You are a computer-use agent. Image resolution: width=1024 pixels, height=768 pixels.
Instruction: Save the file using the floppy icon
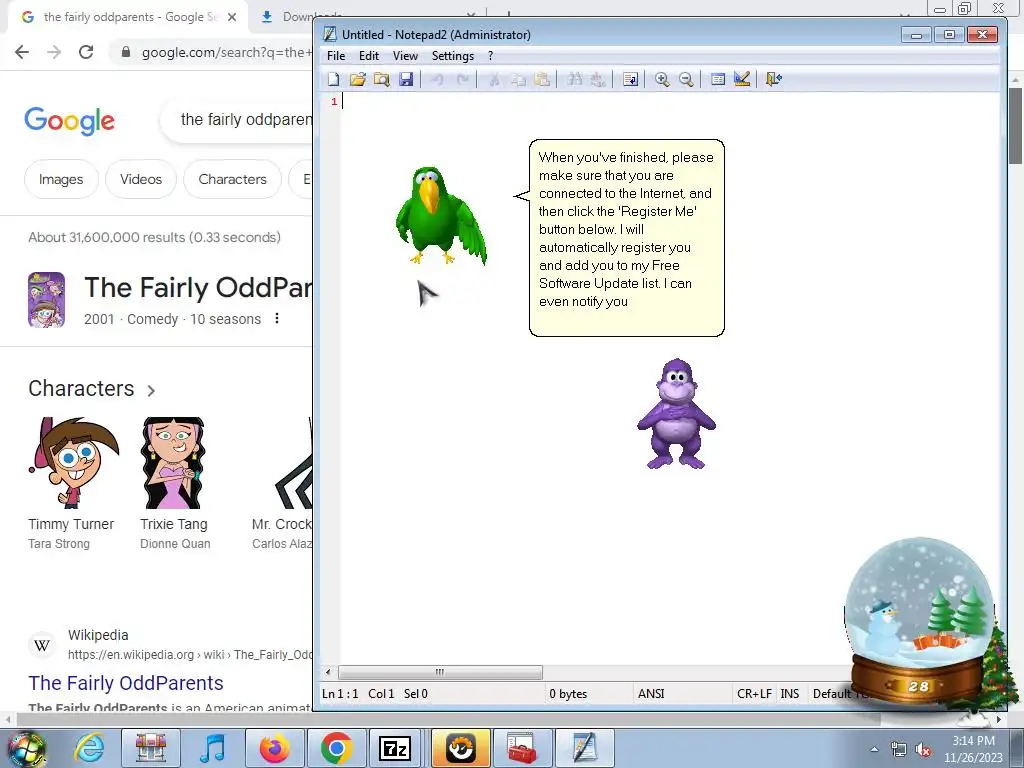[406, 80]
